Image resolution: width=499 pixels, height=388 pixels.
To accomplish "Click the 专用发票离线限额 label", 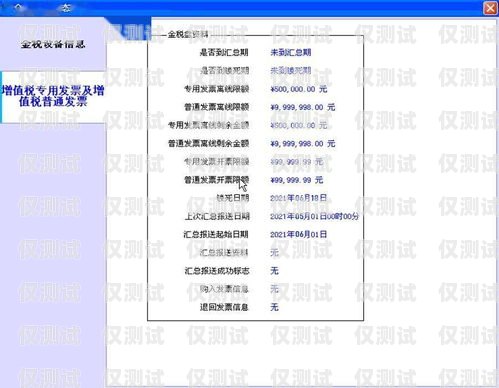I will pyautogui.click(x=217, y=89).
